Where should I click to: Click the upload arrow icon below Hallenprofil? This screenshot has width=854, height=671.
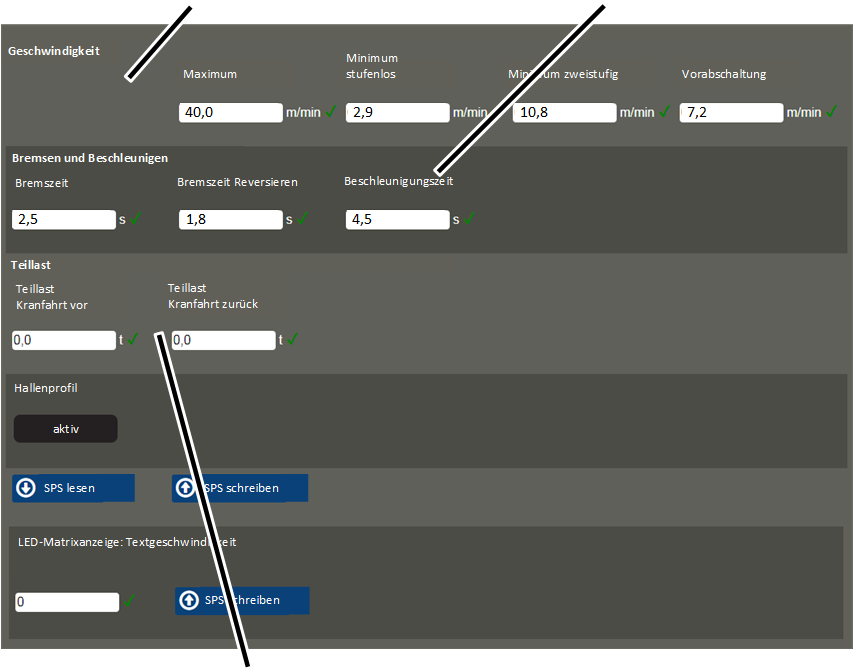pos(186,488)
